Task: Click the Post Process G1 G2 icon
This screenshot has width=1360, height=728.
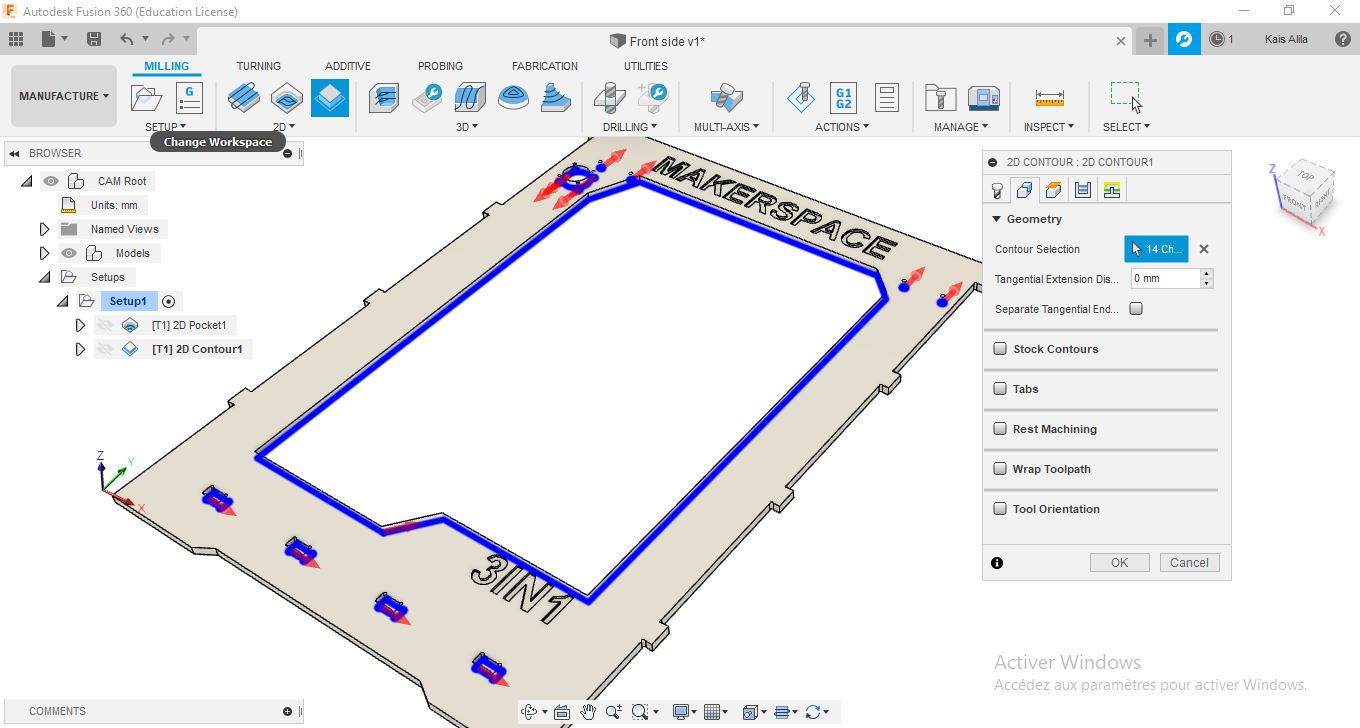Action: coord(843,97)
